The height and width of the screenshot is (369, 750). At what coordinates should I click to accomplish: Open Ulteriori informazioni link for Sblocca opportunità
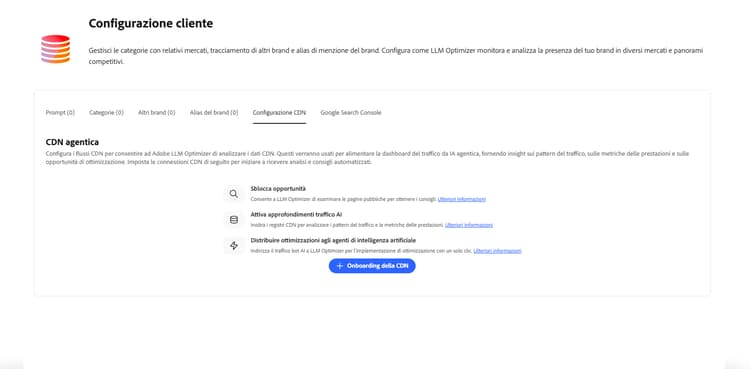coord(462,199)
